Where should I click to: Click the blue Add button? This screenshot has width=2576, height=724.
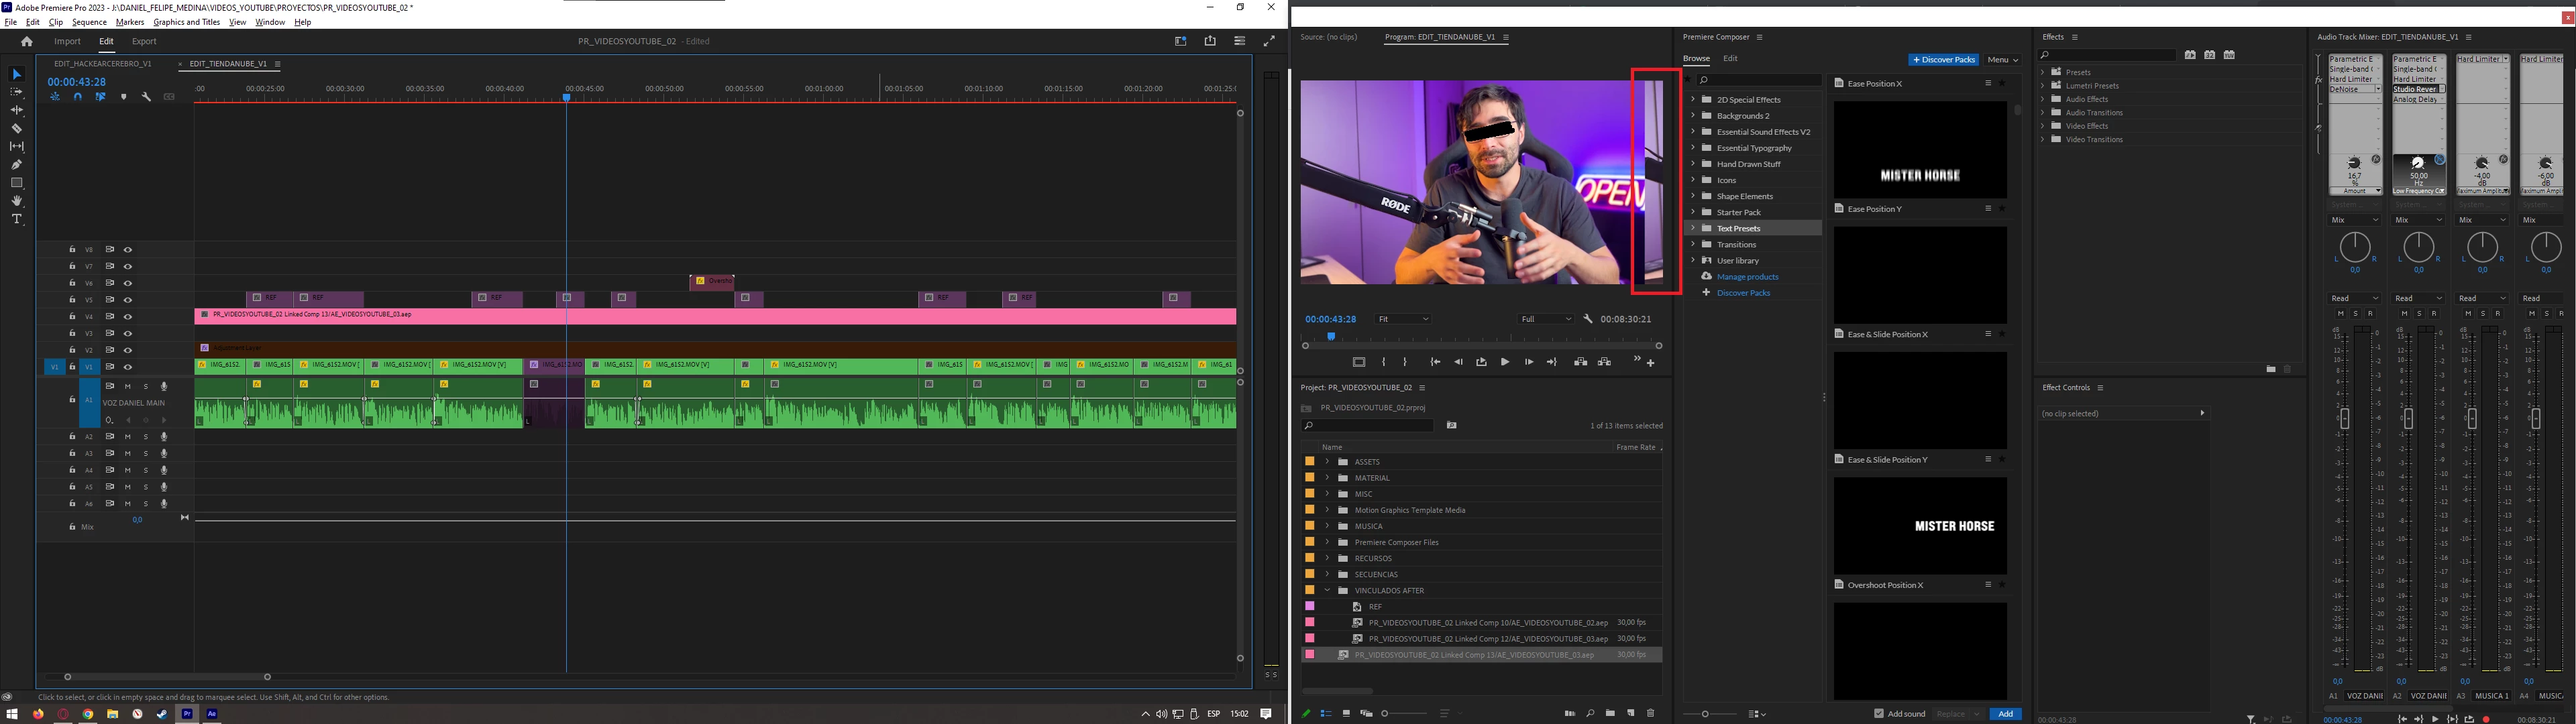(x=2005, y=714)
